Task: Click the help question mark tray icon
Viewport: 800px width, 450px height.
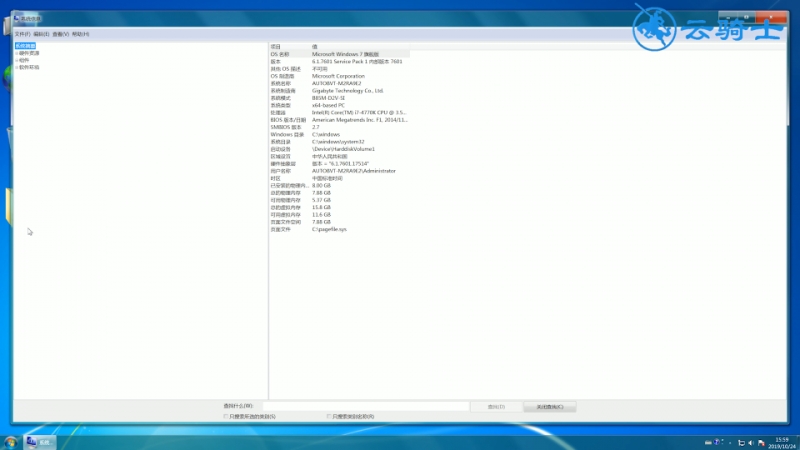Action: pos(717,442)
